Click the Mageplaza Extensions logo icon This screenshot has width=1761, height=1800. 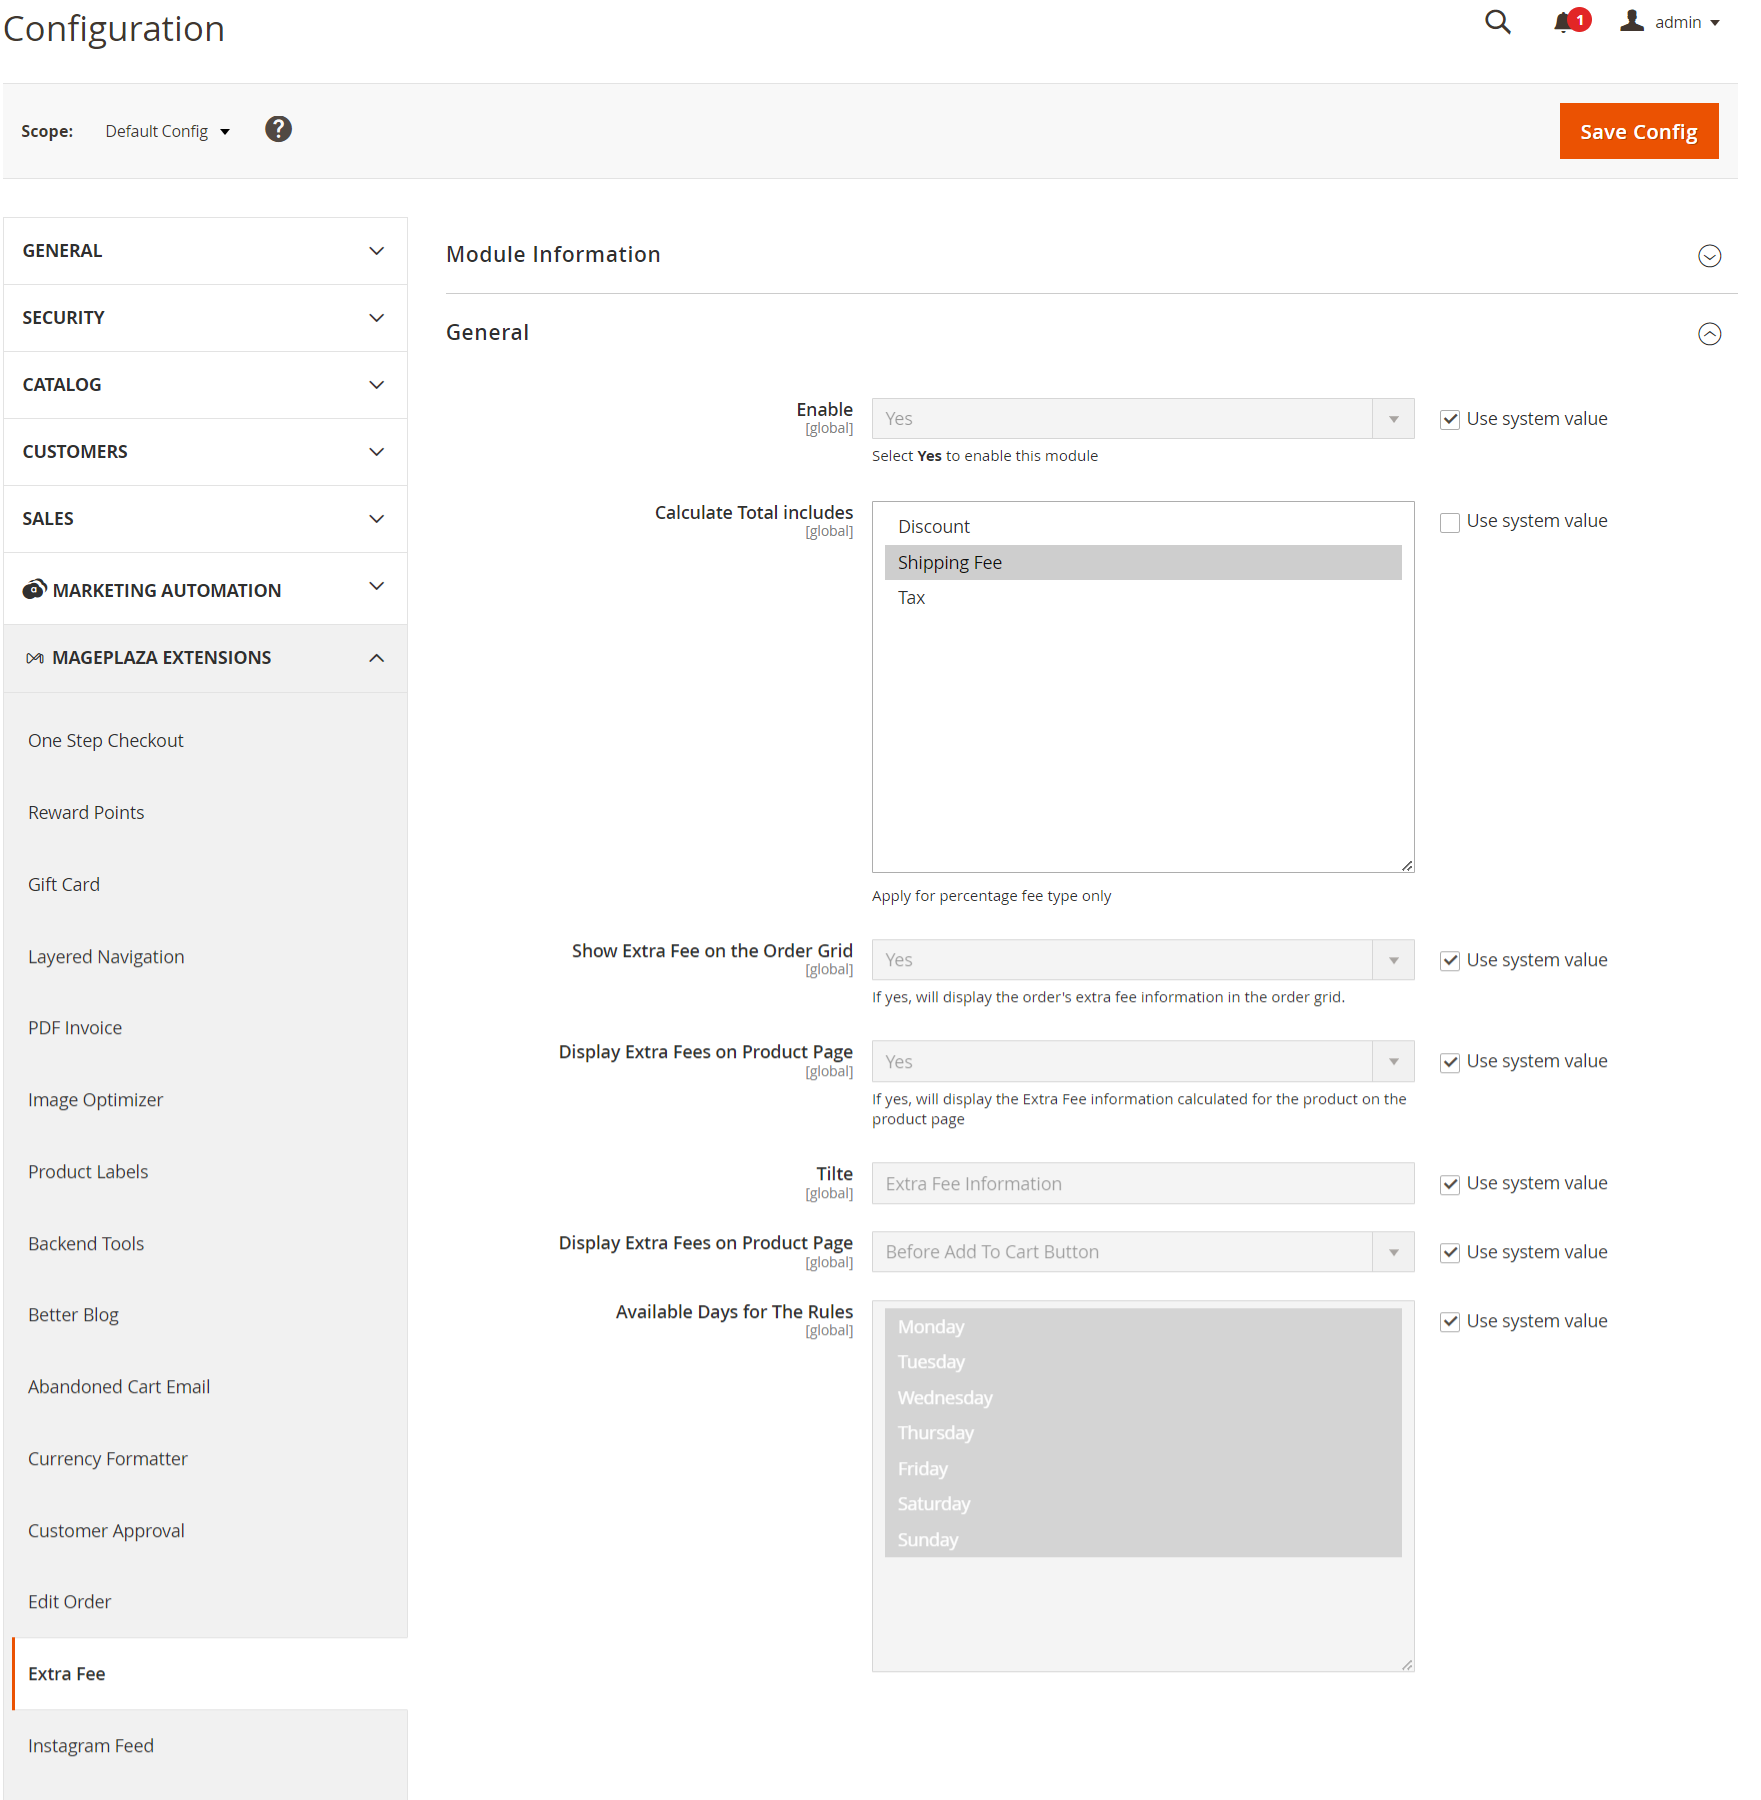point(35,658)
